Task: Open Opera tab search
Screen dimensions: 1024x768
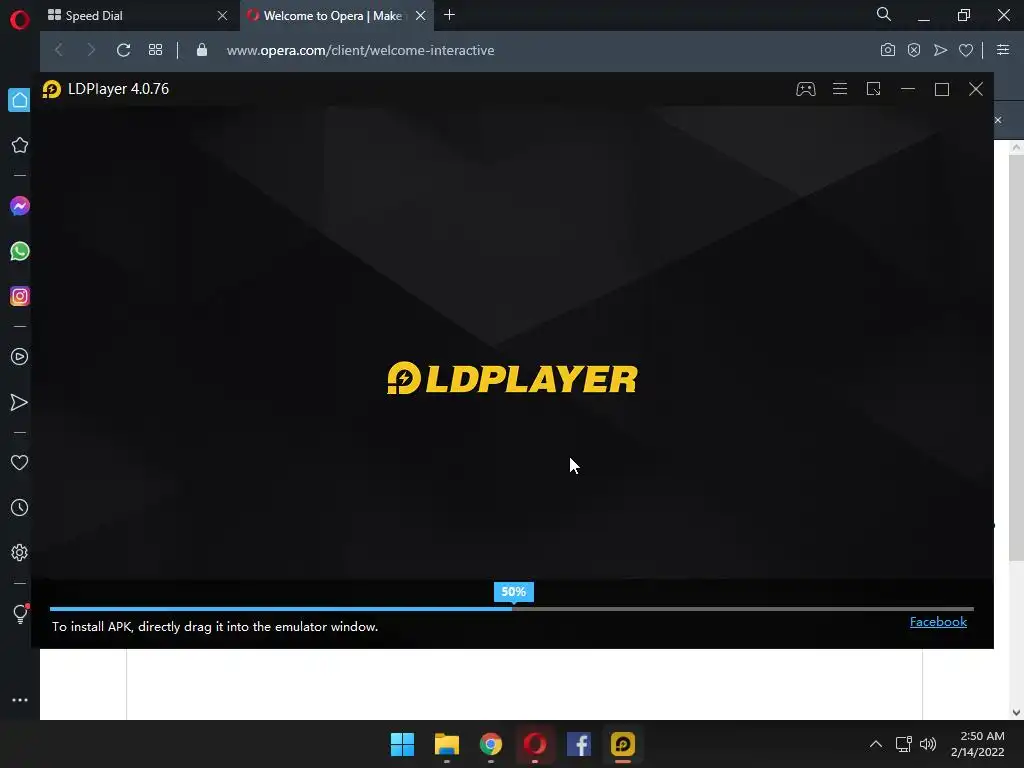Action: coord(884,14)
